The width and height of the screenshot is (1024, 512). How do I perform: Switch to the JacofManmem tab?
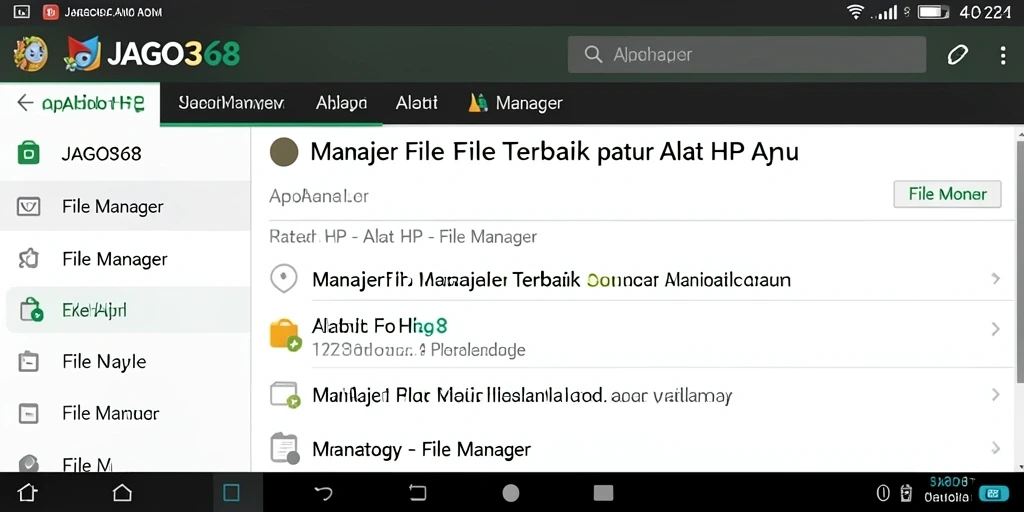click(x=231, y=103)
